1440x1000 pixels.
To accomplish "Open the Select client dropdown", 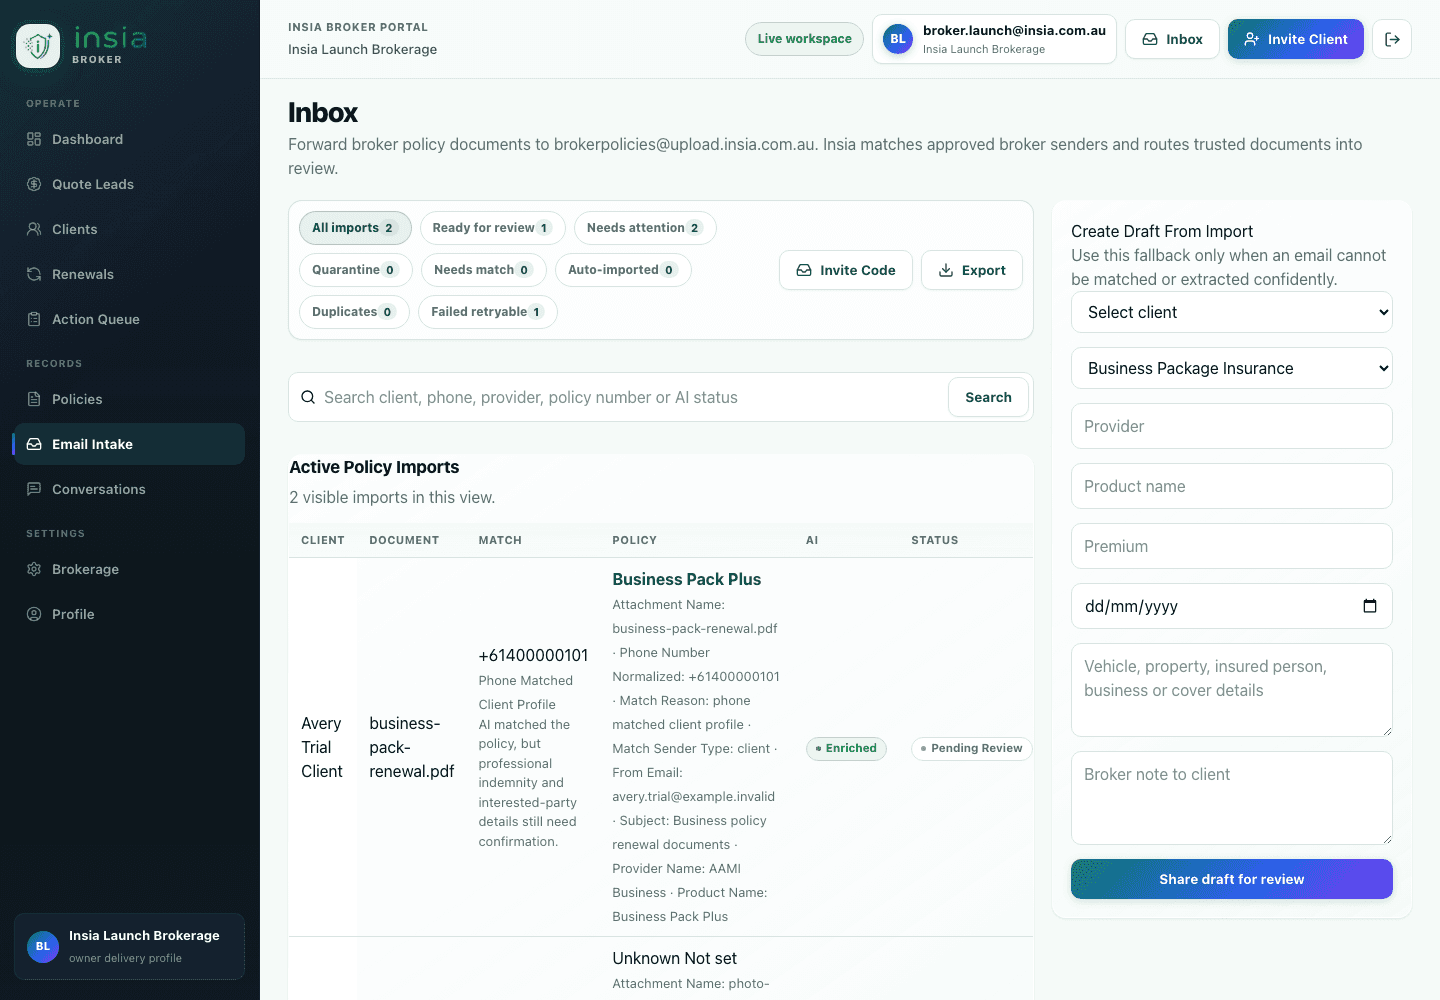I will pos(1232,312).
